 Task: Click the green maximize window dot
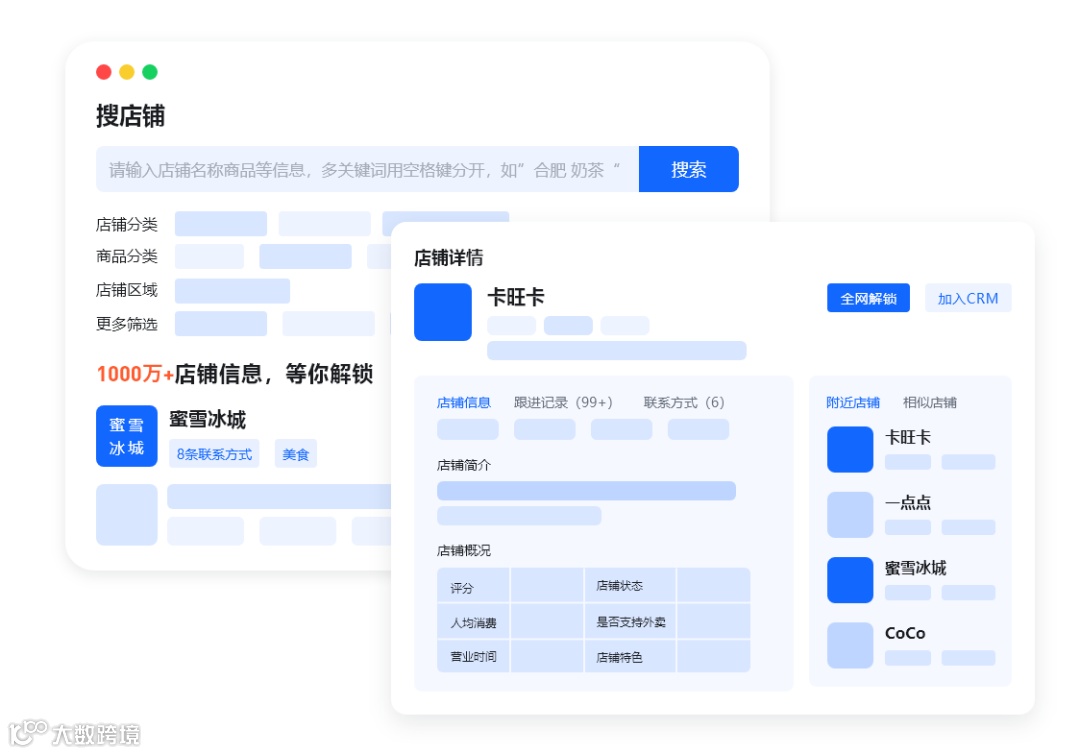pos(149,72)
